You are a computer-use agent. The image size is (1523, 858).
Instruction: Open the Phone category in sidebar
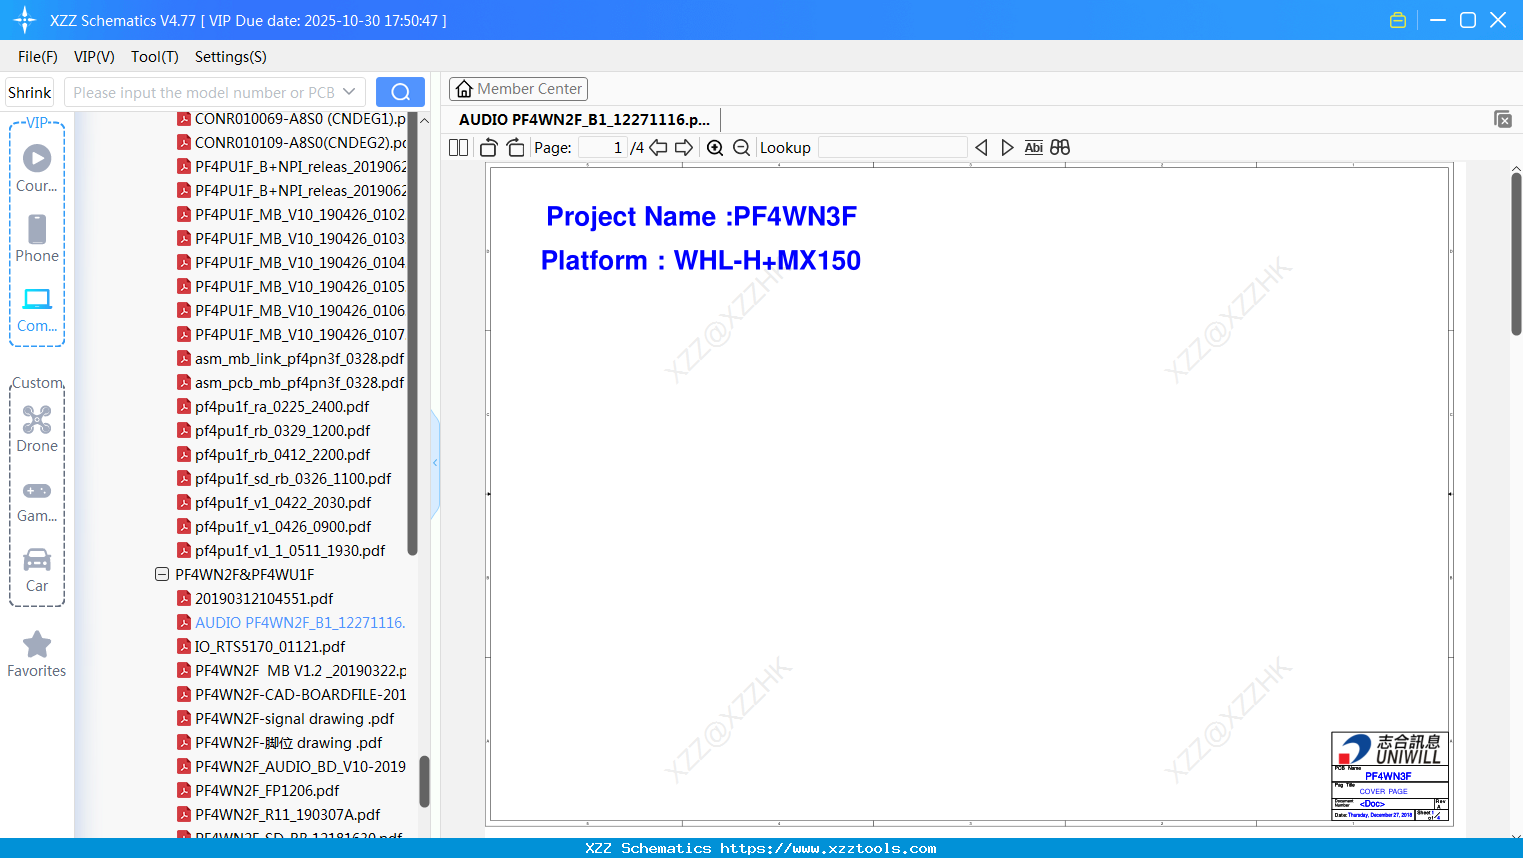pyautogui.click(x=37, y=238)
